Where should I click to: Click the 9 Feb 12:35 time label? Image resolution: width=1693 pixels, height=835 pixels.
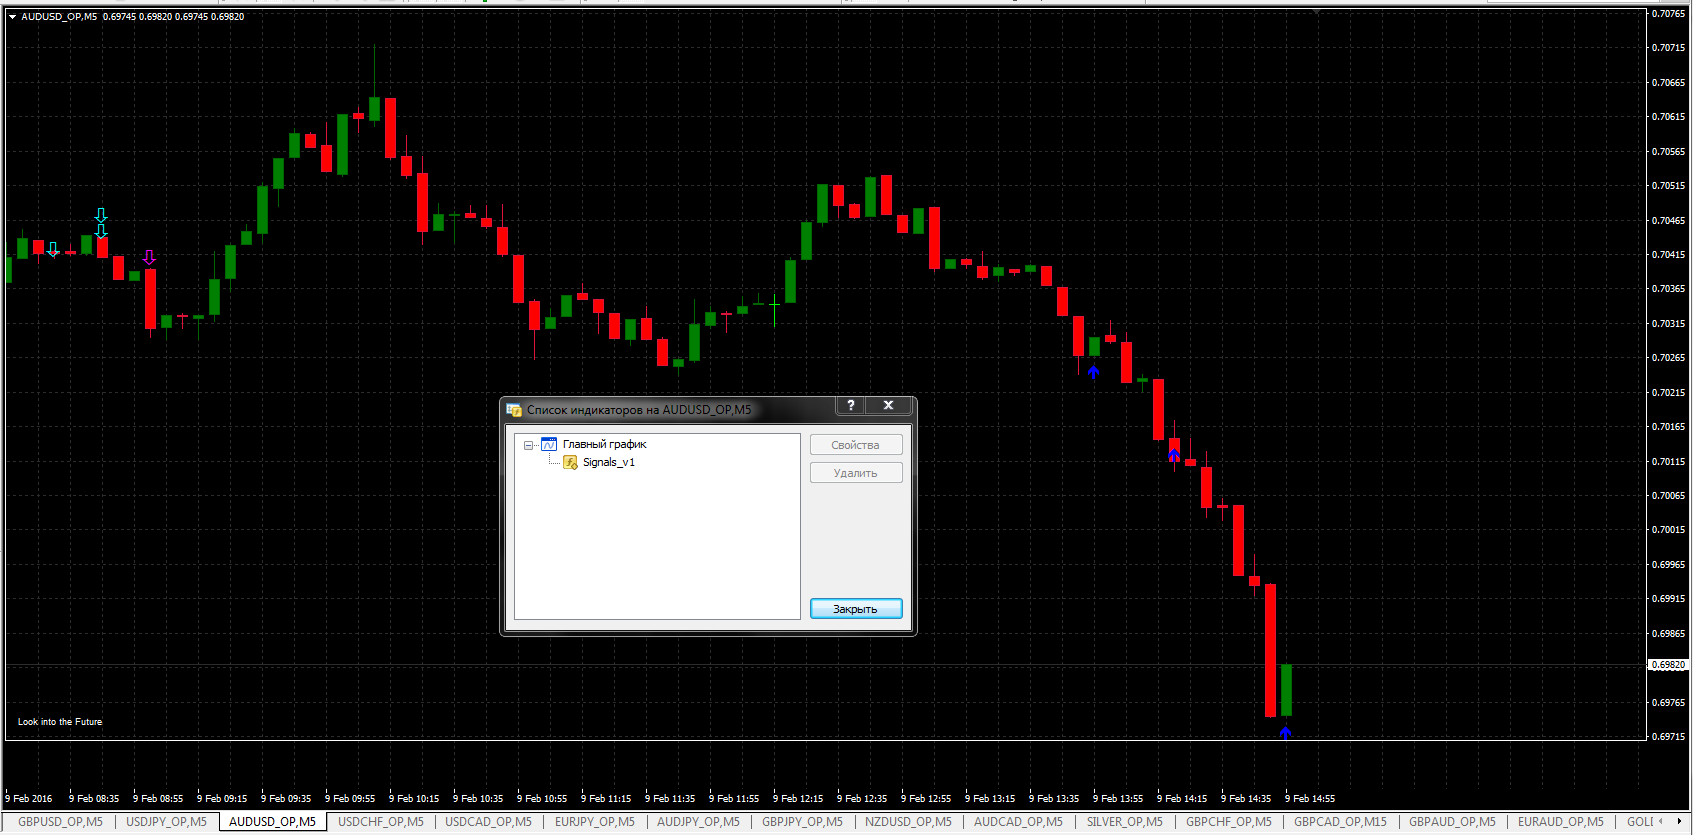click(x=862, y=799)
